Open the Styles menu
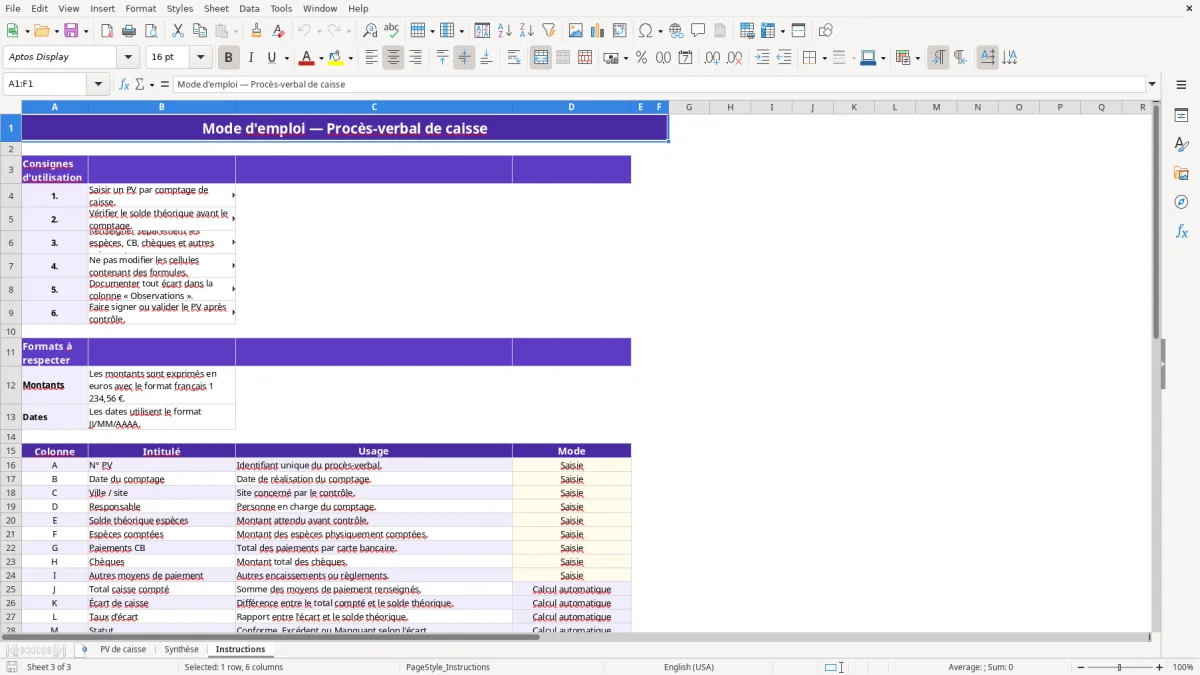Image resolution: width=1200 pixels, height=675 pixels. click(x=180, y=8)
